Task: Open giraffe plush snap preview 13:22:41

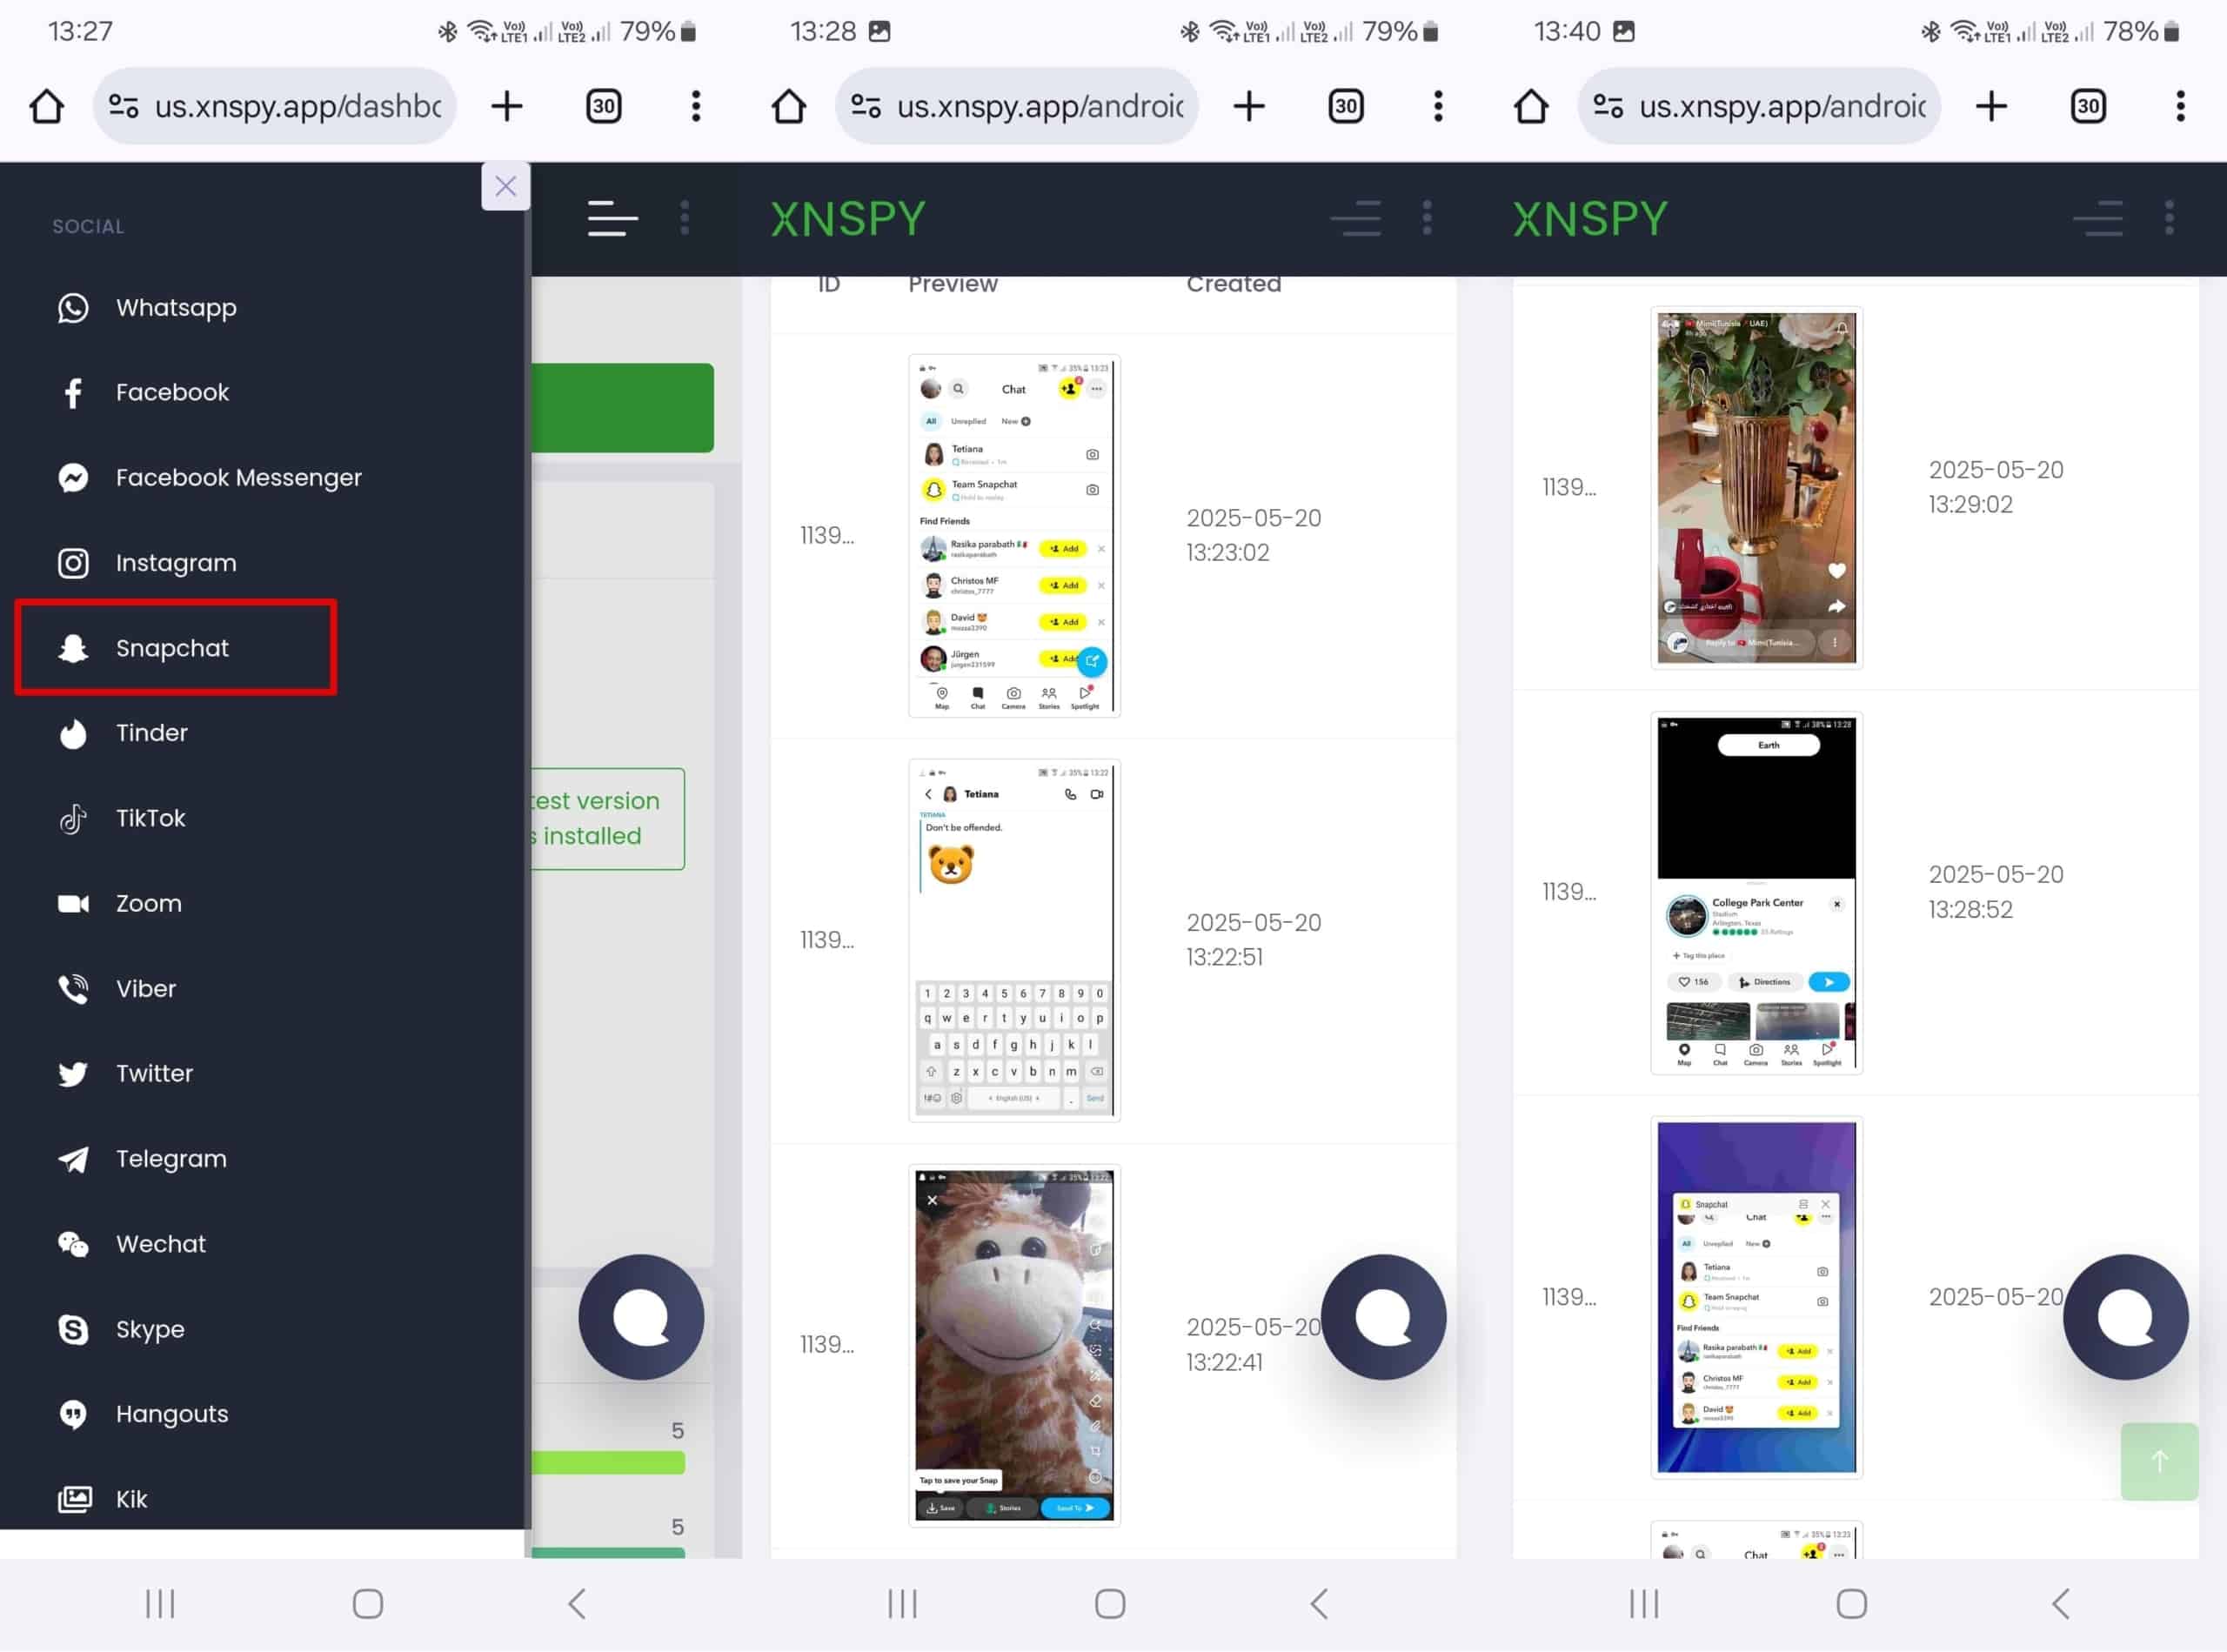Action: 1014,1345
